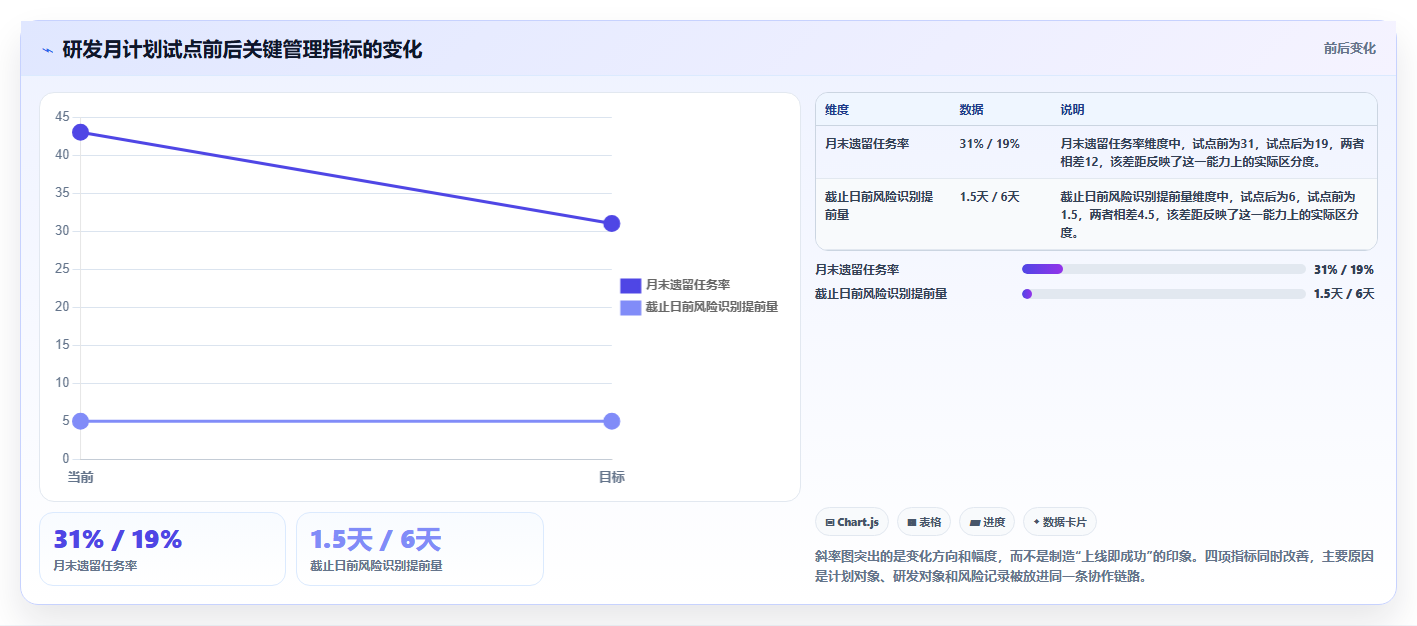The height and width of the screenshot is (626, 1417).
Task: Click the 45 y-axis tick label
Action: (62, 117)
